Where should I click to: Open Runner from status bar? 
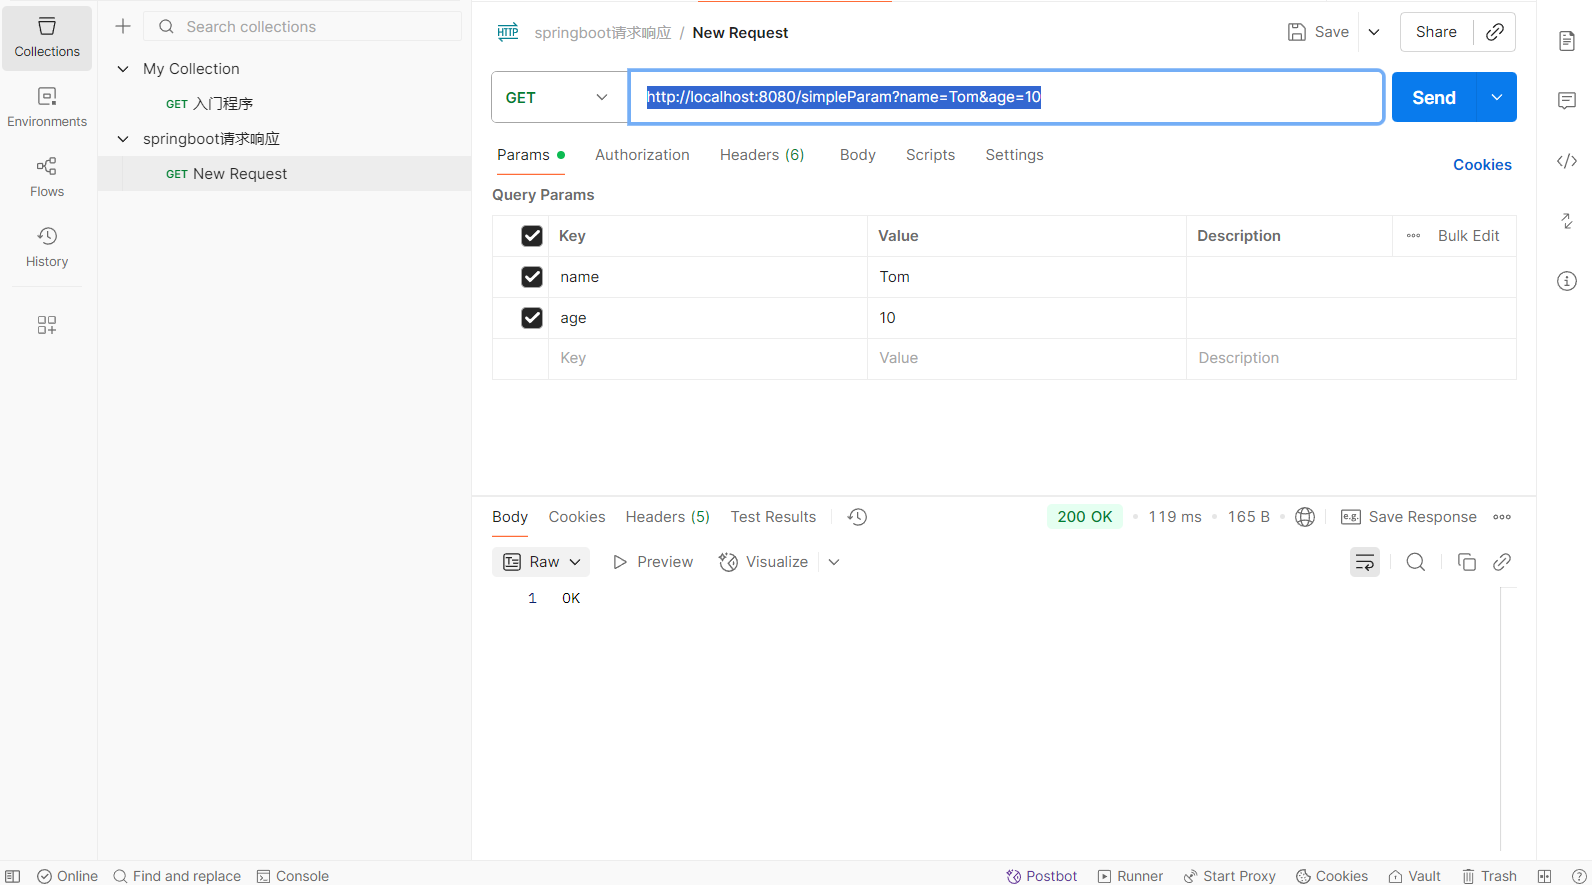click(x=1131, y=876)
